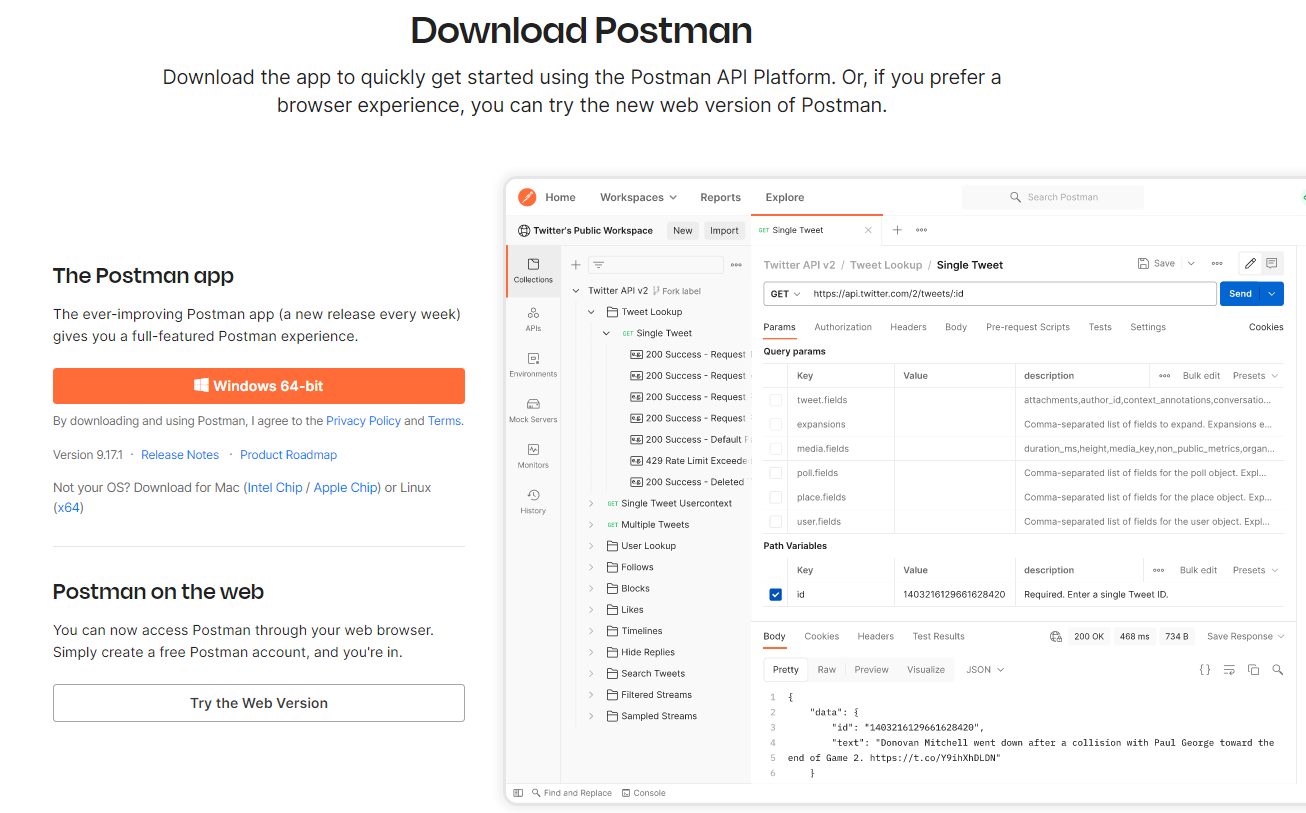The width and height of the screenshot is (1306, 813).
Task: Click the plus icon to open new tab
Action: 897,230
